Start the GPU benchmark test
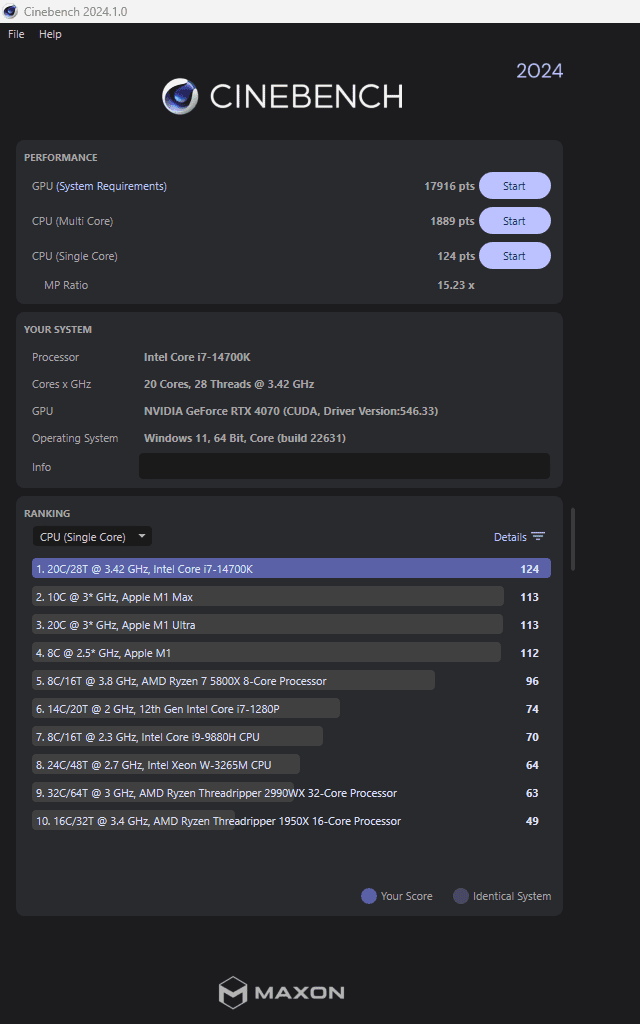Image resolution: width=640 pixels, height=1024 pixels. pyautogui.click(x=515, y=186)
